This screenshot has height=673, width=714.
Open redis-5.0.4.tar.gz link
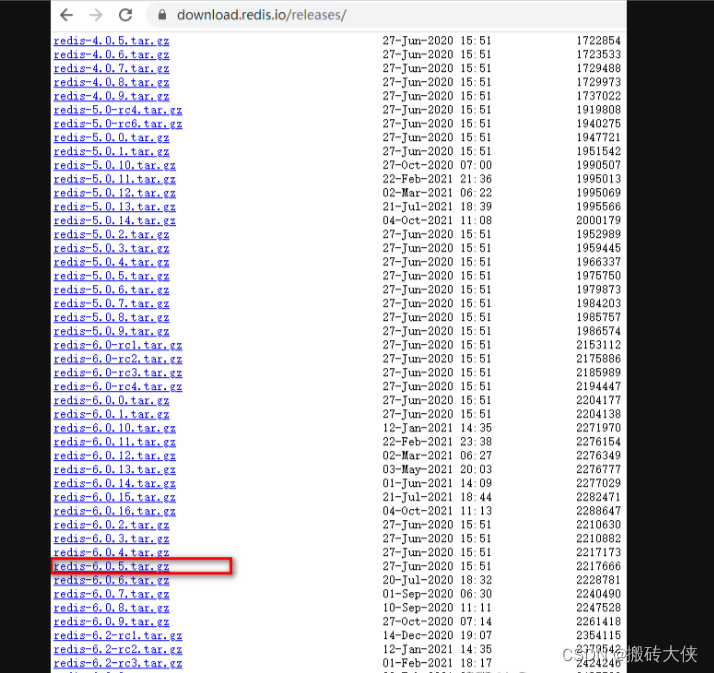(112, 262)
